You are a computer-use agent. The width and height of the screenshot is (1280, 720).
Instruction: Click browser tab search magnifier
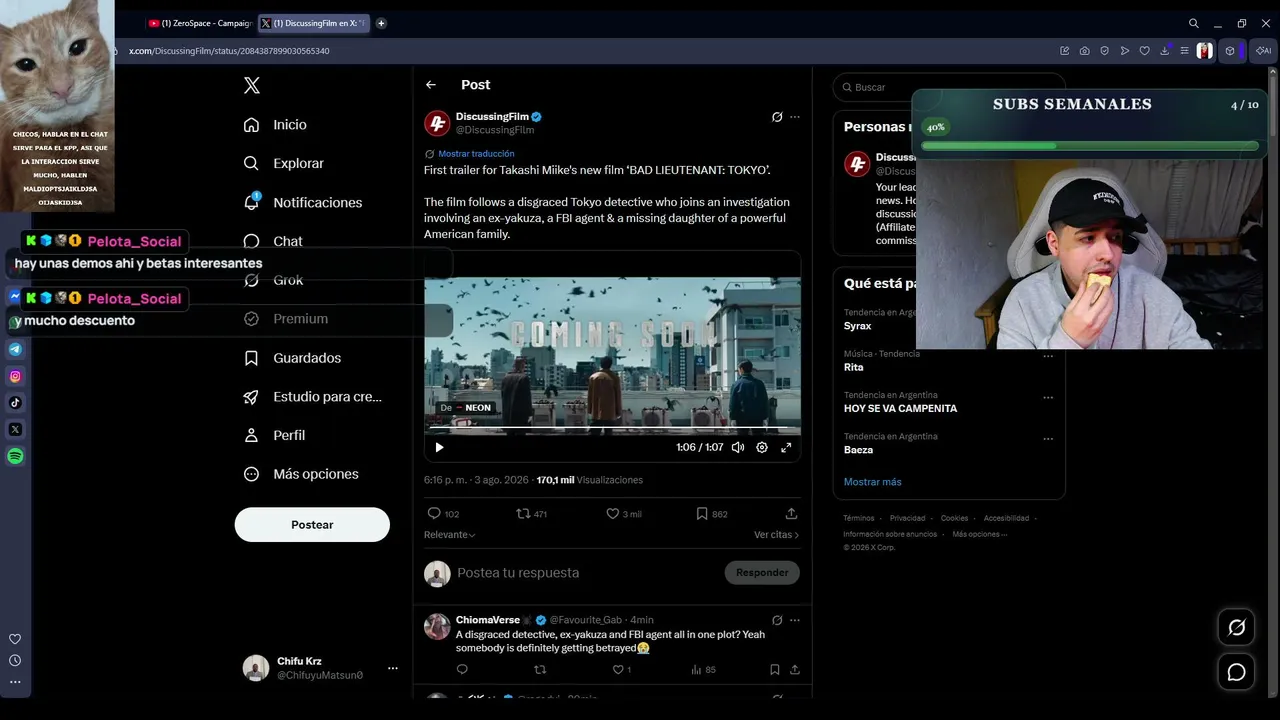1194,23
